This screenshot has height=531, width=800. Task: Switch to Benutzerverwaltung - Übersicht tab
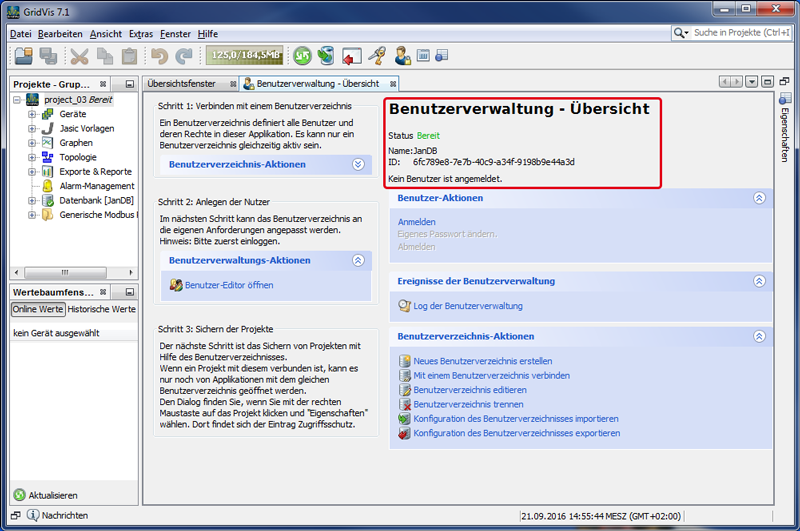(x=317, y=84)
